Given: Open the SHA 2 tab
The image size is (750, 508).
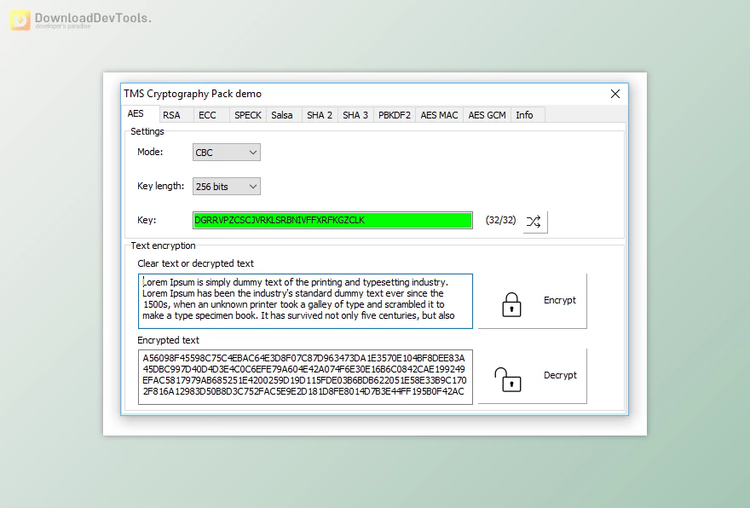Looking at the screenshot, I should 320,115.
